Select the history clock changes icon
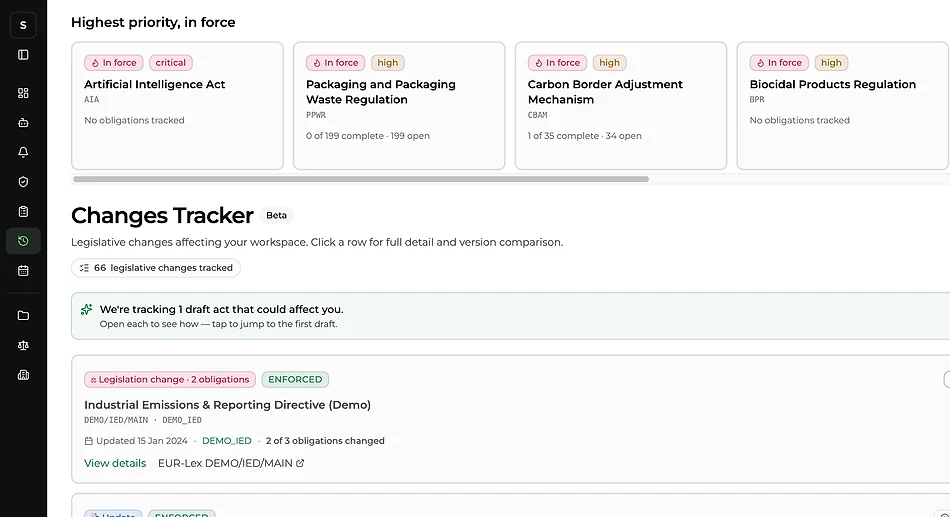Image resolution: width=950 pixels, height=517 pixels. tap(23, 241)
